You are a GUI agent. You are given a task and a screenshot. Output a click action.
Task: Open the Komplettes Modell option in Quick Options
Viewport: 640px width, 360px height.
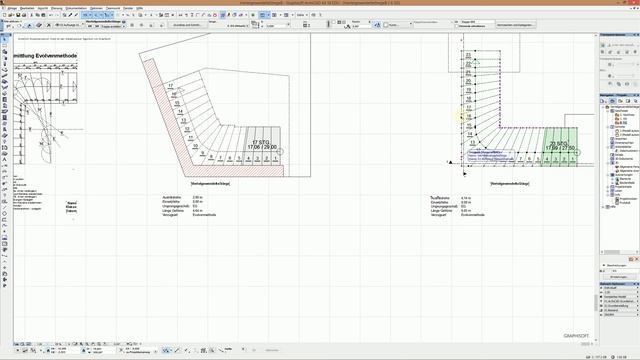619,297
